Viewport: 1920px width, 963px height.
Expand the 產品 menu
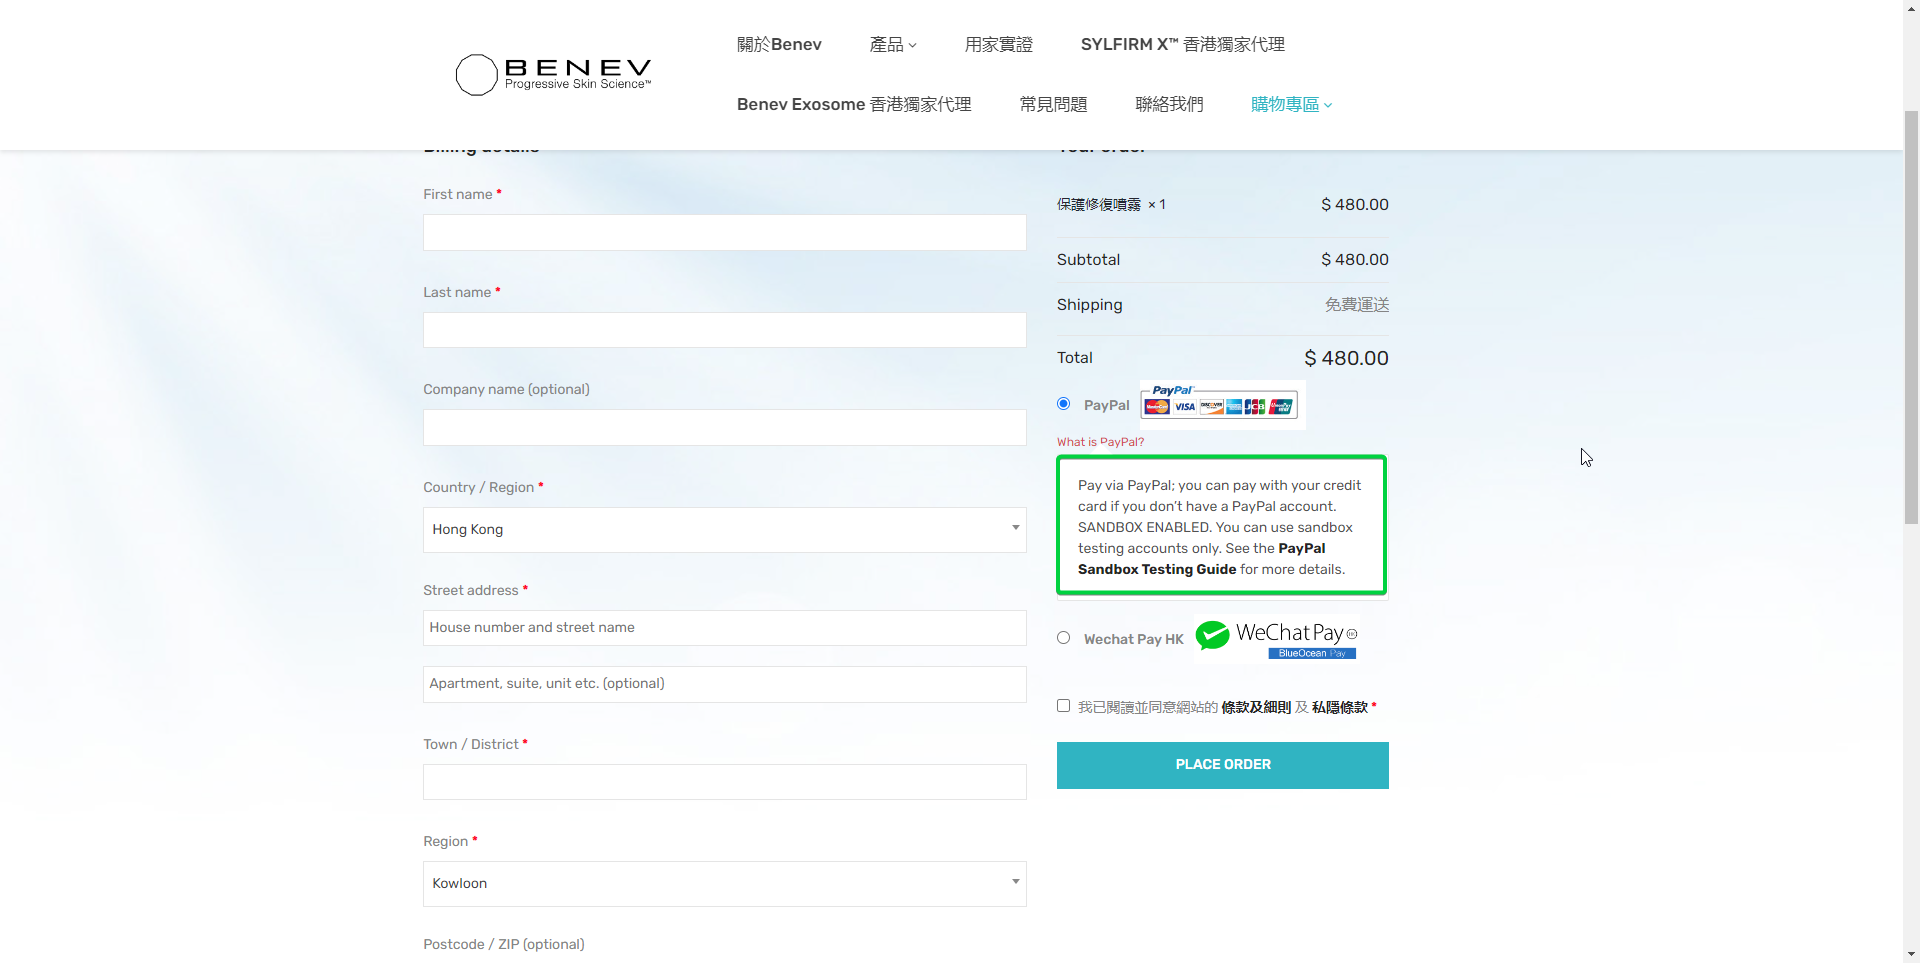pyautogui.click(x=892, y=44)
